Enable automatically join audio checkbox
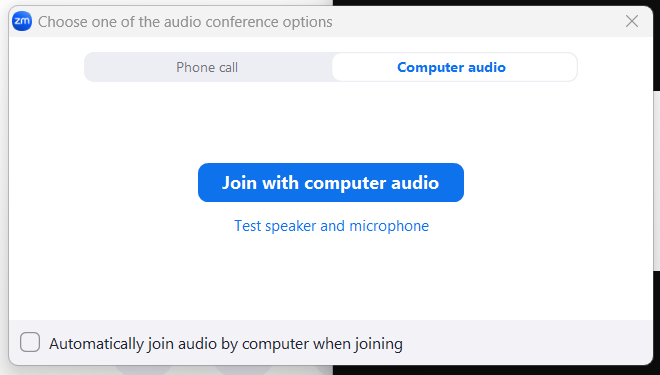This screenshot has width=660, height=375. (x=30, y=342)
